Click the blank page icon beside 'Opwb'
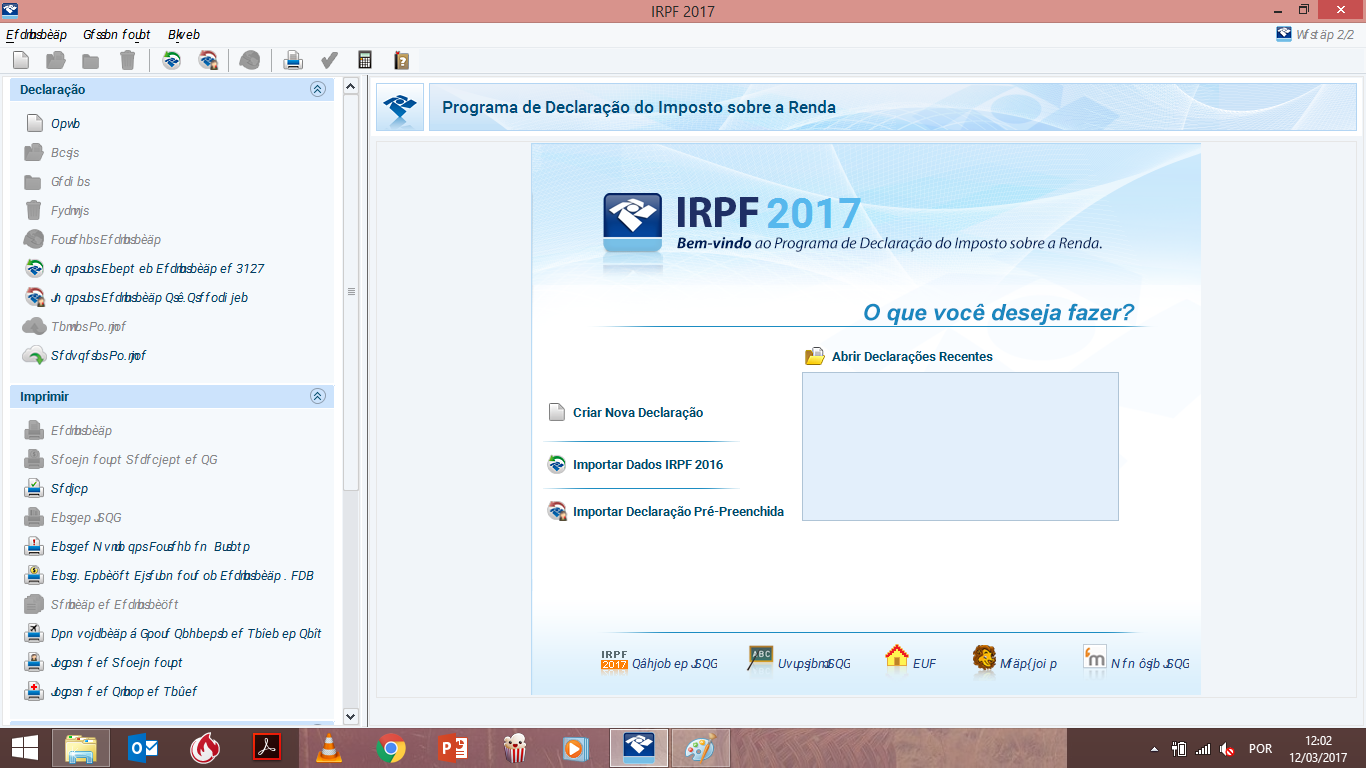Screen dimensions: 1366x768 click(x=34, y=124)
